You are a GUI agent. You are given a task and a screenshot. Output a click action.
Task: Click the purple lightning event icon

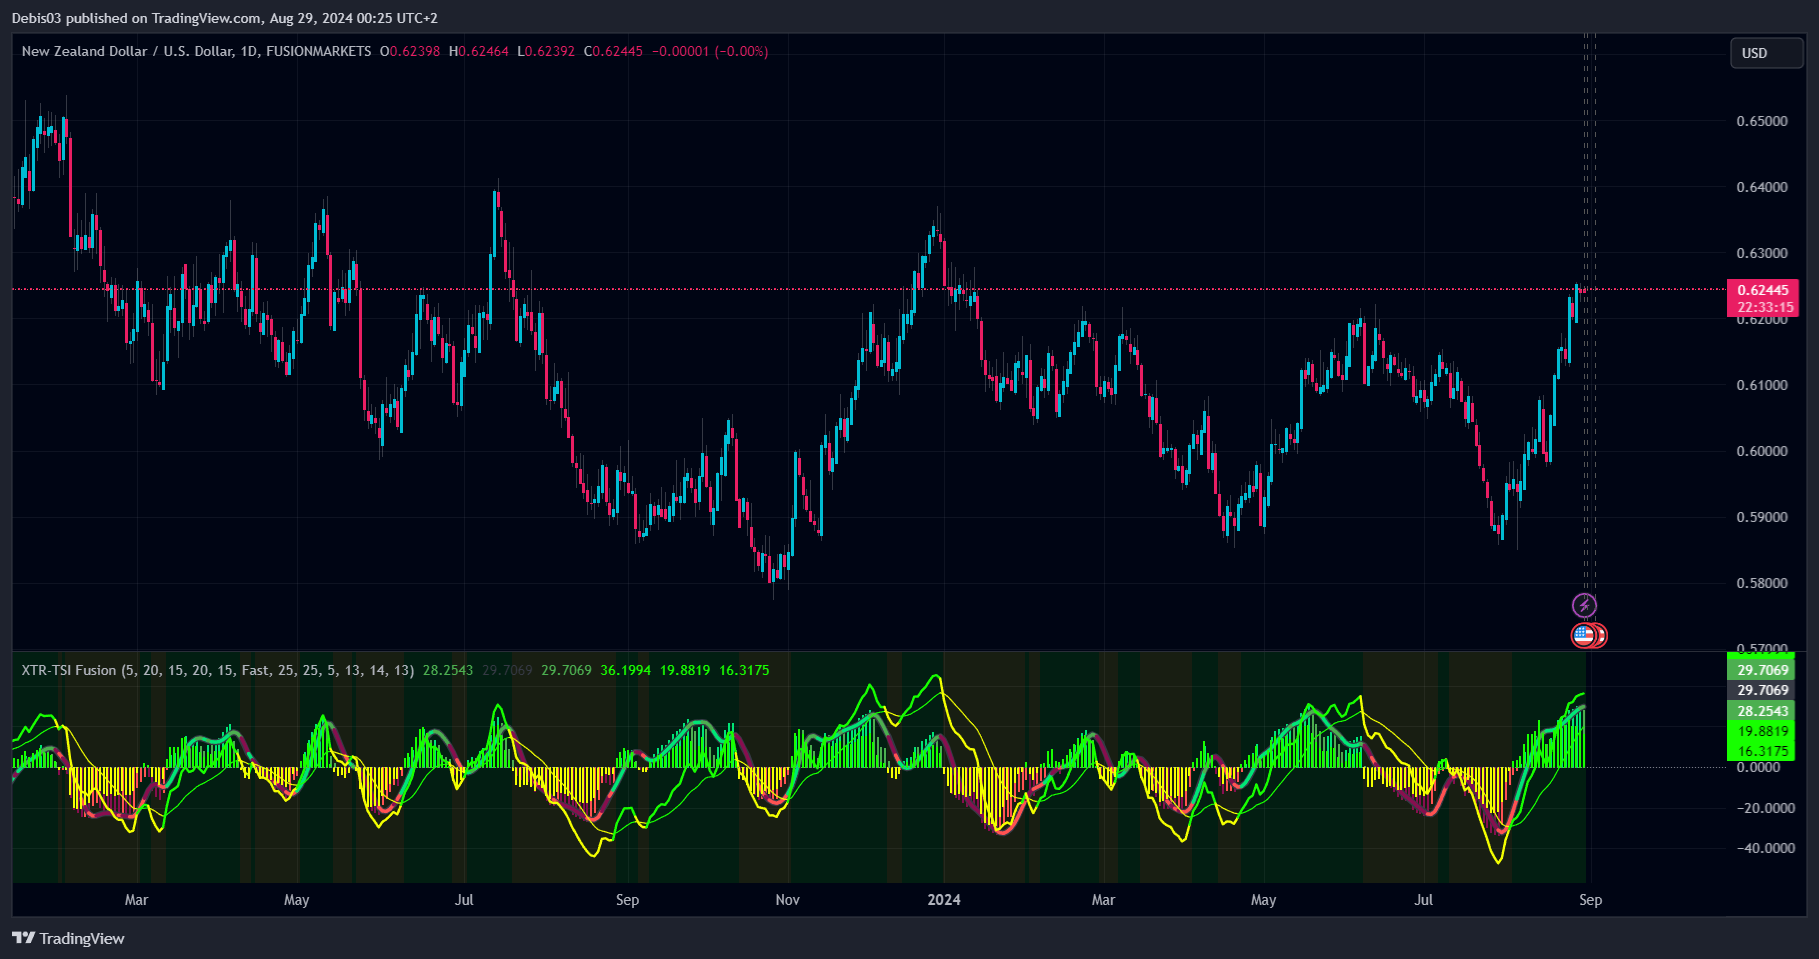point(1584,605)
